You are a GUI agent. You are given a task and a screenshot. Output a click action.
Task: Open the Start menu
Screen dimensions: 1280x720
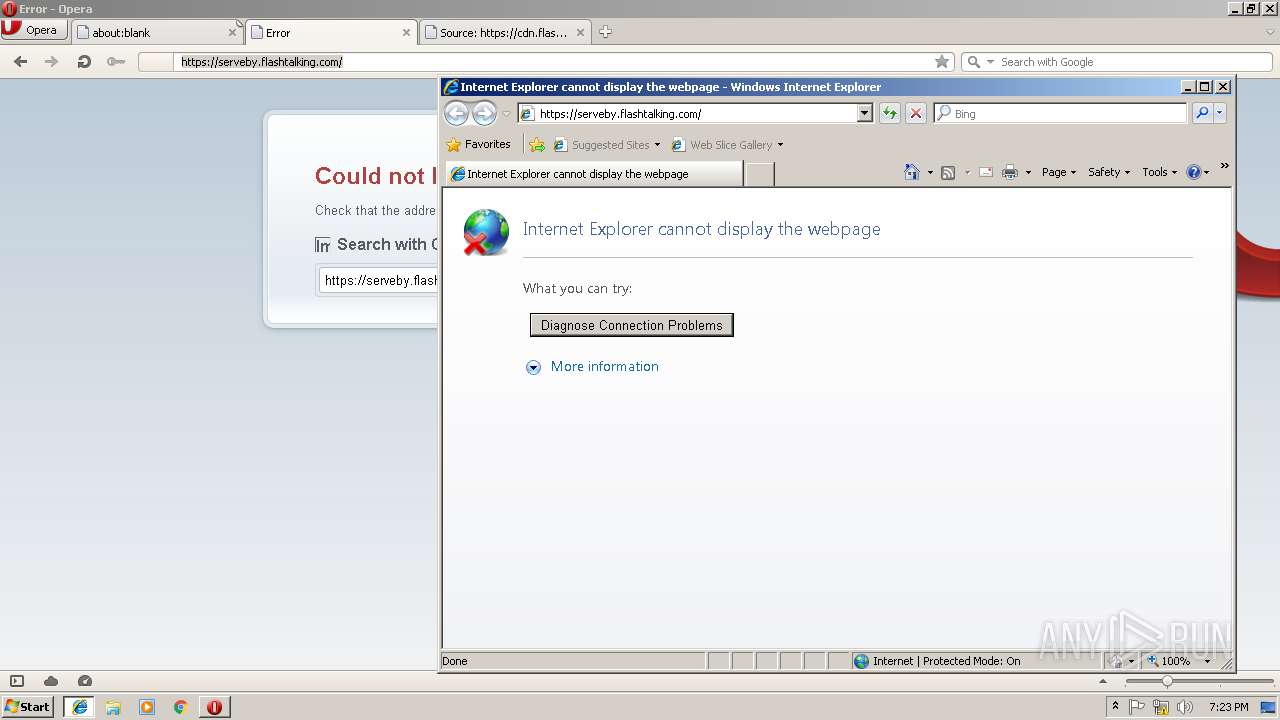pyautogui.click(x=27, y=706)
